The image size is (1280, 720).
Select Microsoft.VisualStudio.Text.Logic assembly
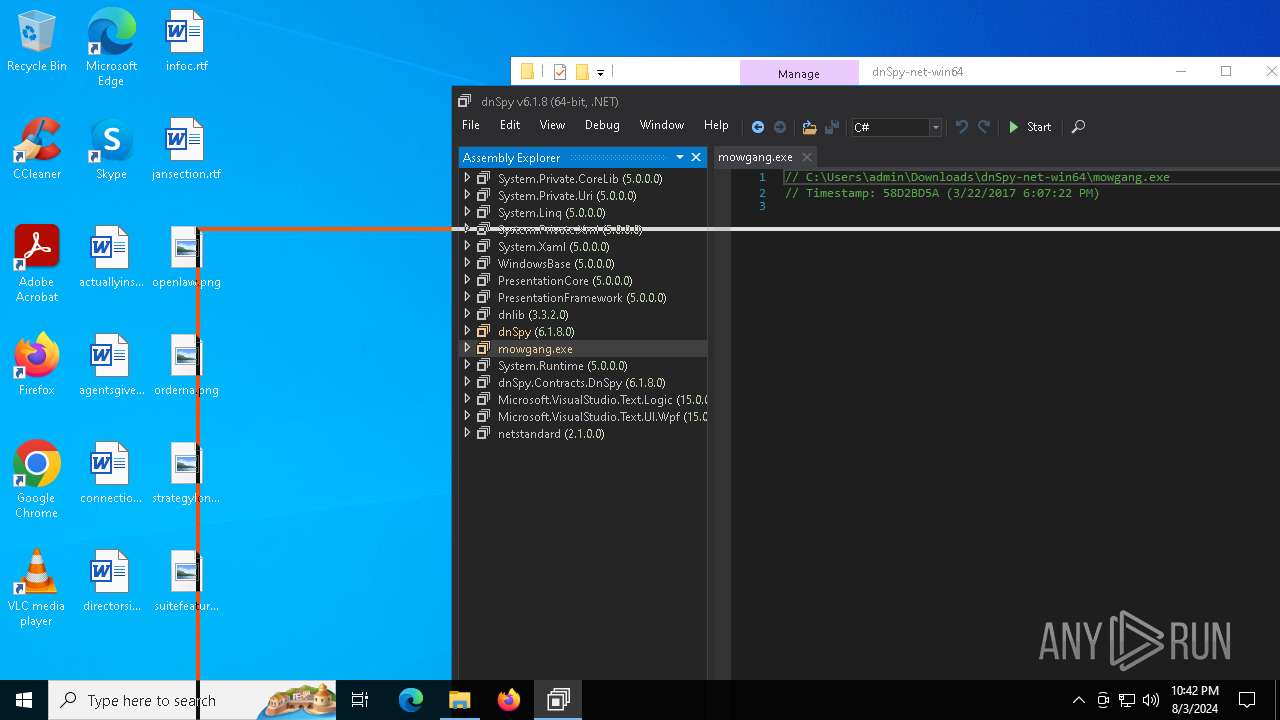point(602,400)
